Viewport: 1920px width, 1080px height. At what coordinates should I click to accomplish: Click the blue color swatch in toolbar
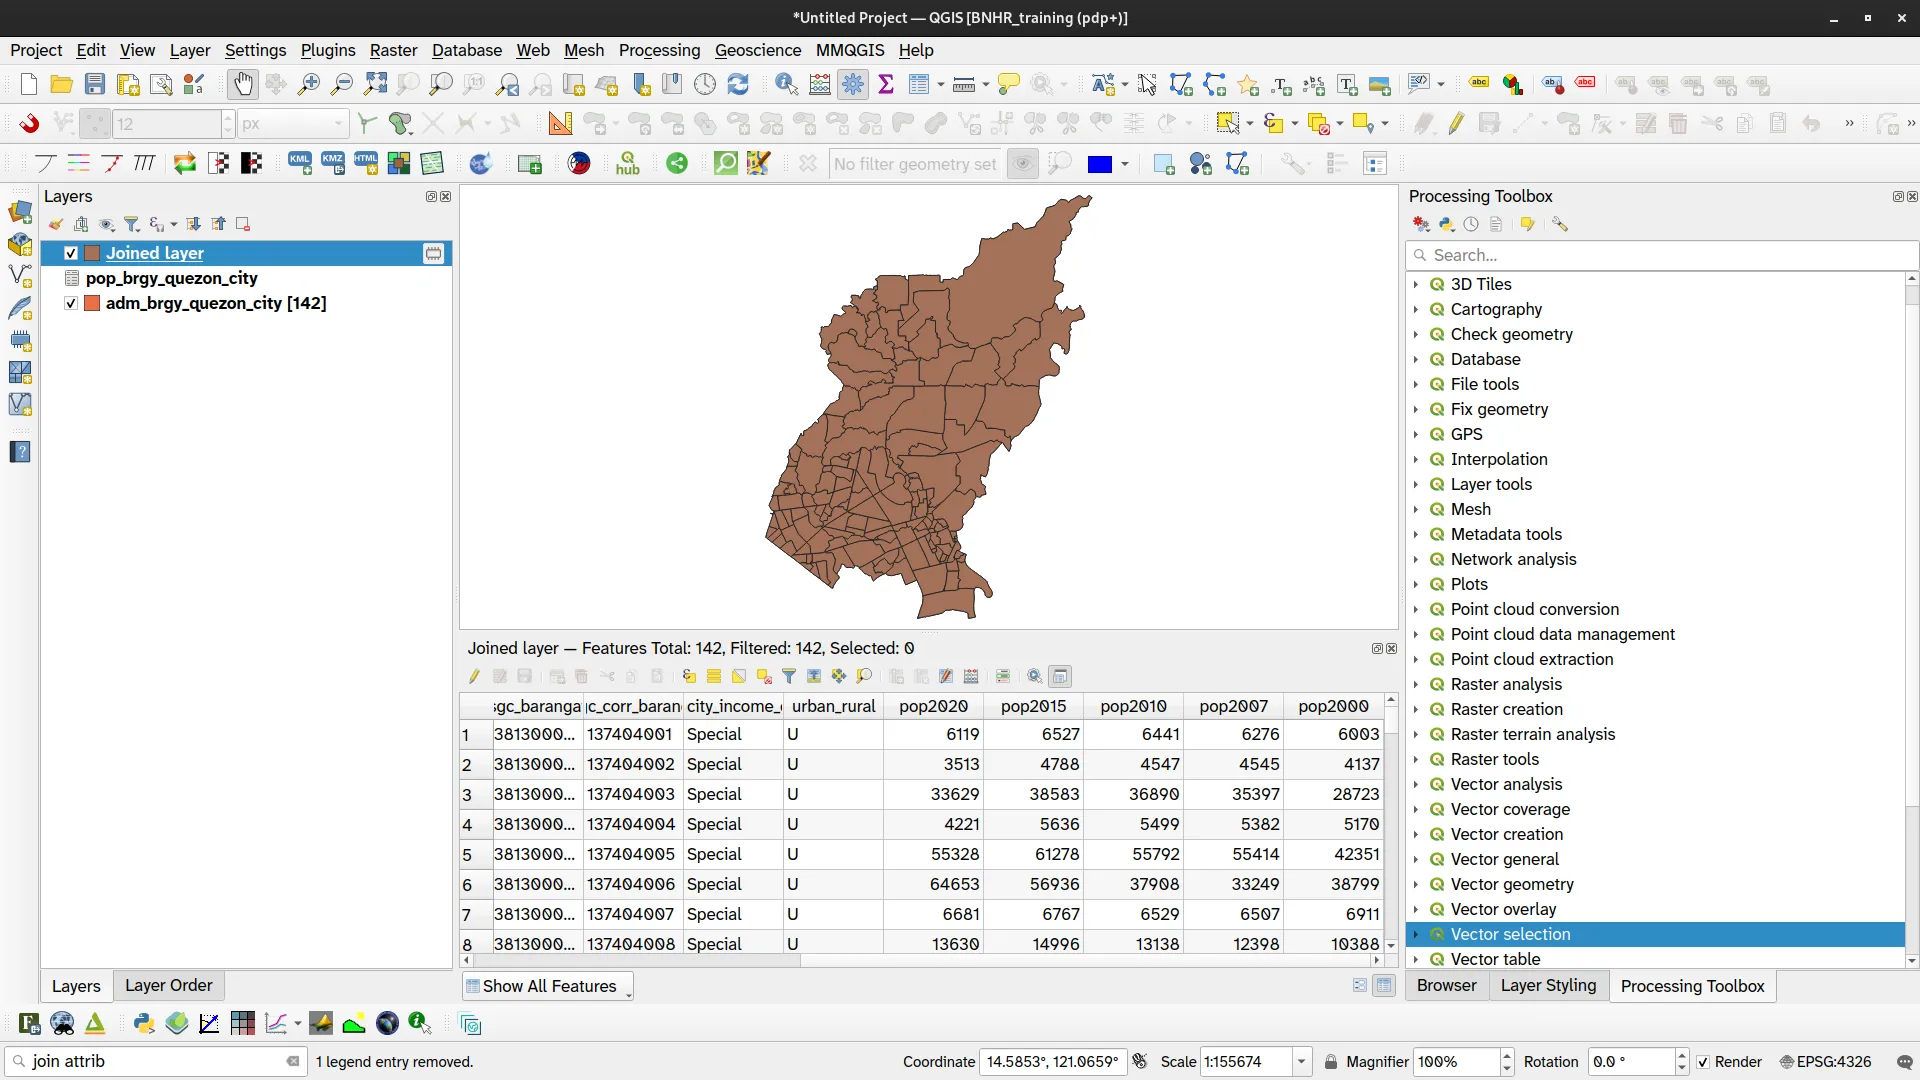click(x=1099, y=164)
